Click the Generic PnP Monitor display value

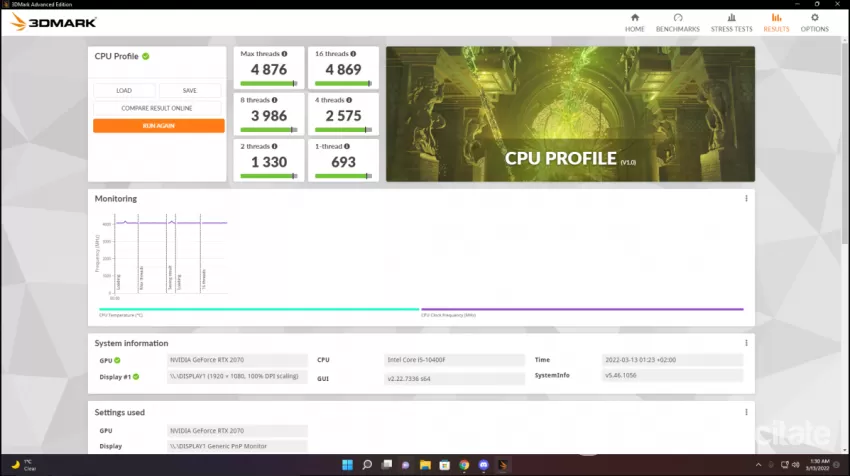(x=237, y=446)
